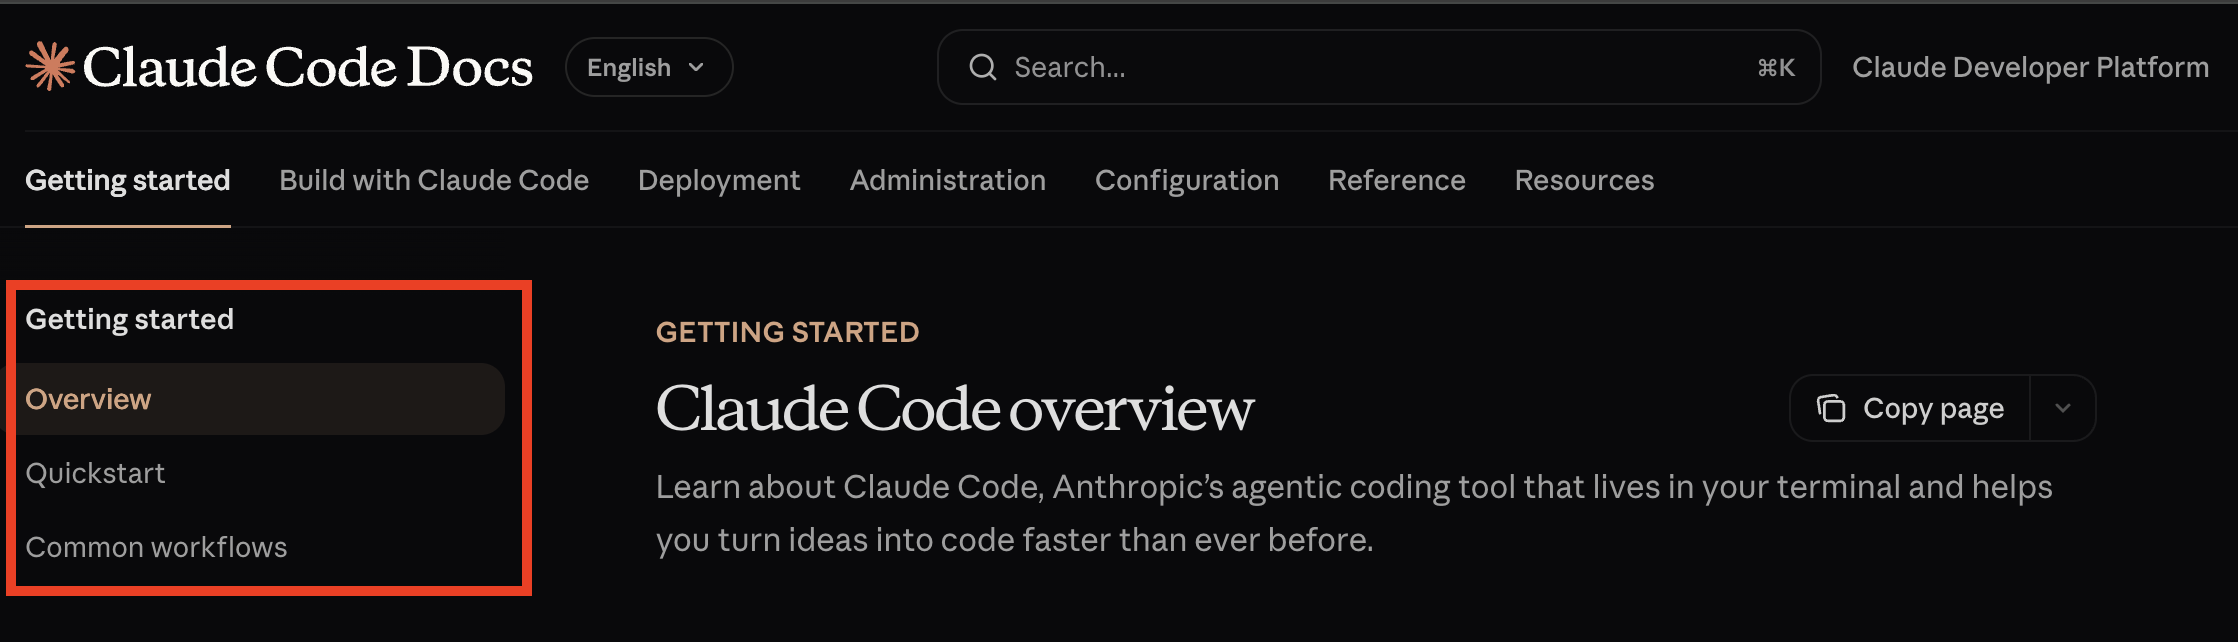
Task: Click the copy icon in Copy page button
Action: coord(1831,408)
